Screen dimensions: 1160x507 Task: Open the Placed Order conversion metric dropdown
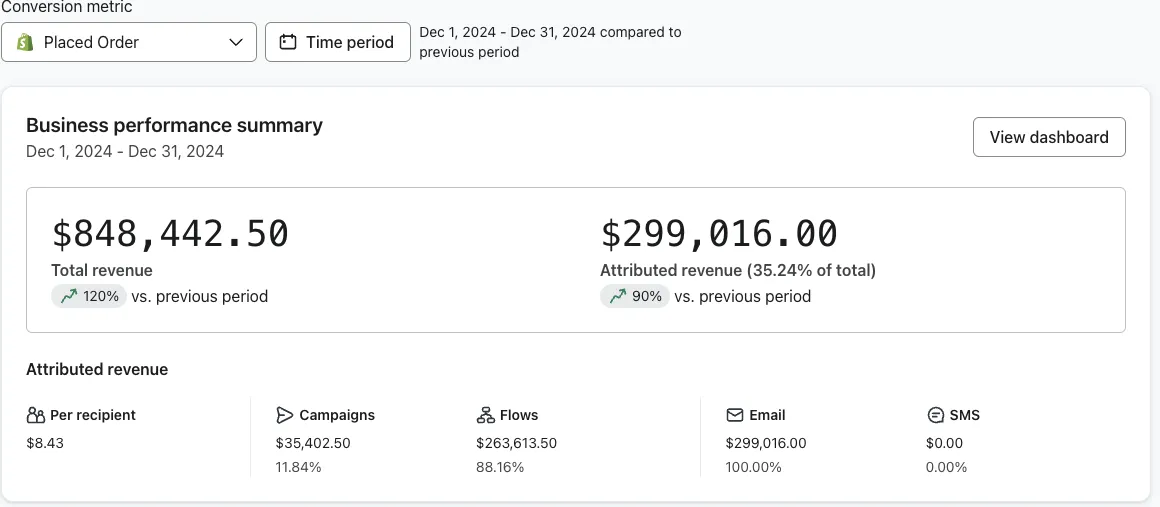(128, 42)
